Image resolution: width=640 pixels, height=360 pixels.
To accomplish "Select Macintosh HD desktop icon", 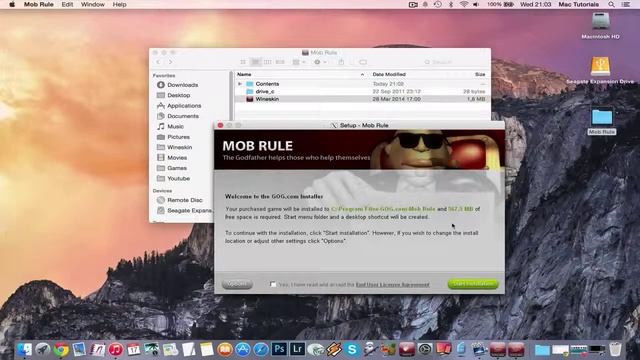I will [x=600, y=25].
